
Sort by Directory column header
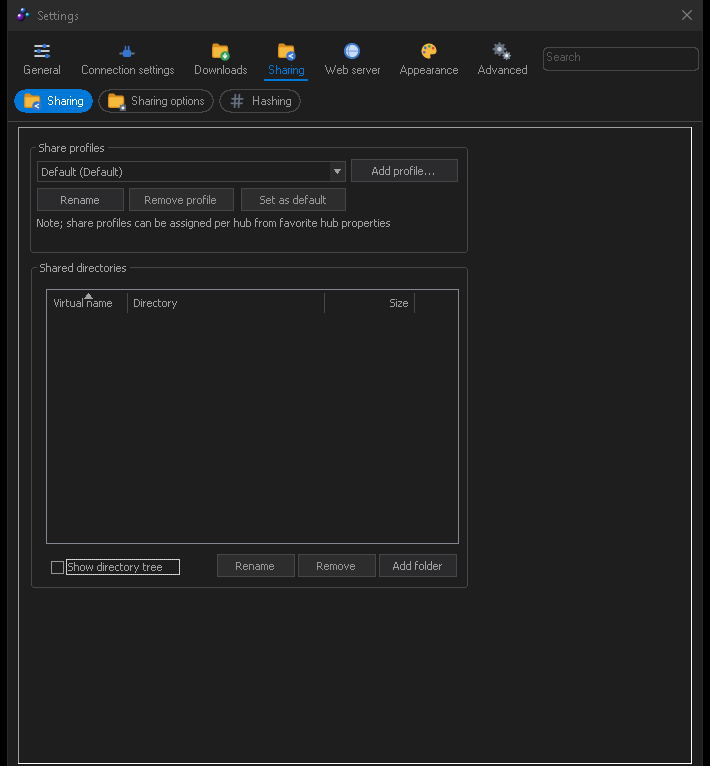[x=226, y=303]
